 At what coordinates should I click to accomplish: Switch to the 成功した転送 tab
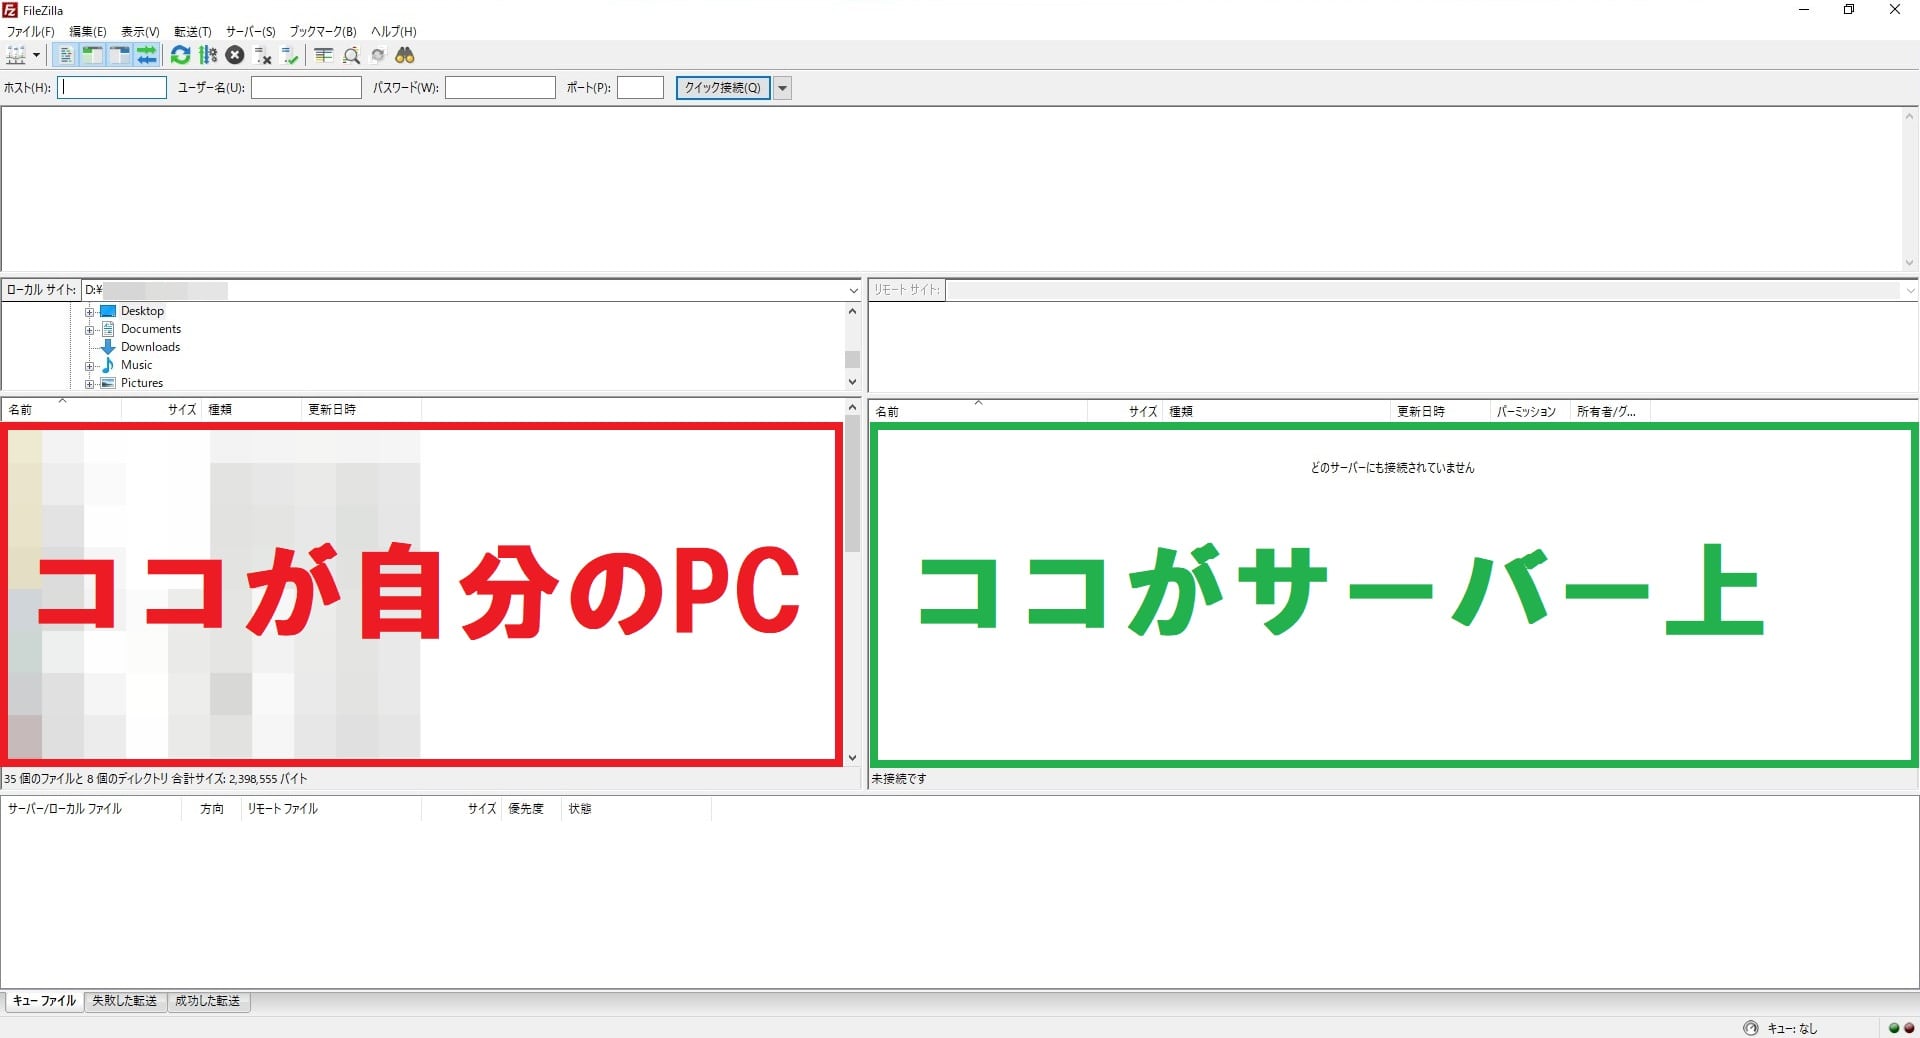click(208, 1001)
